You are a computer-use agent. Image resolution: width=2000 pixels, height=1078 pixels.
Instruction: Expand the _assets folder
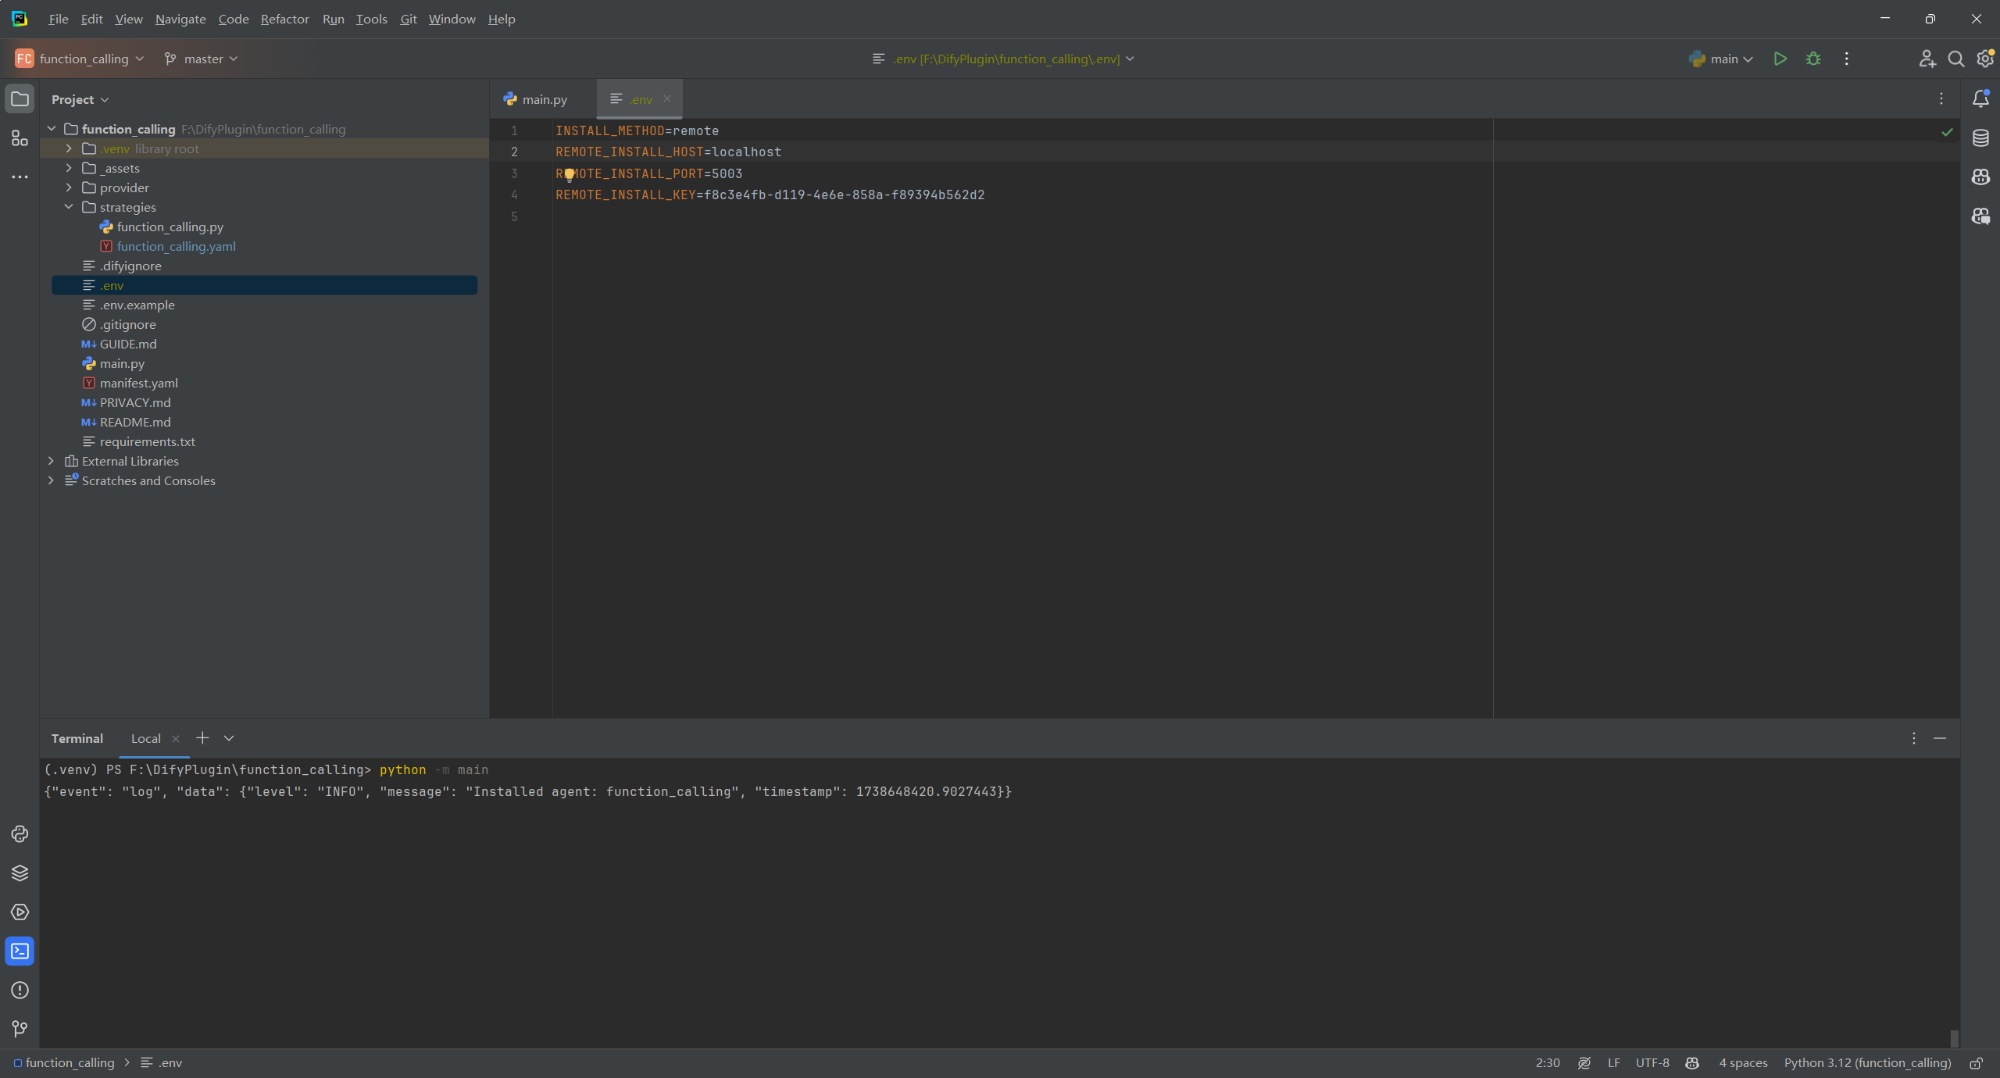coord(69,168)
